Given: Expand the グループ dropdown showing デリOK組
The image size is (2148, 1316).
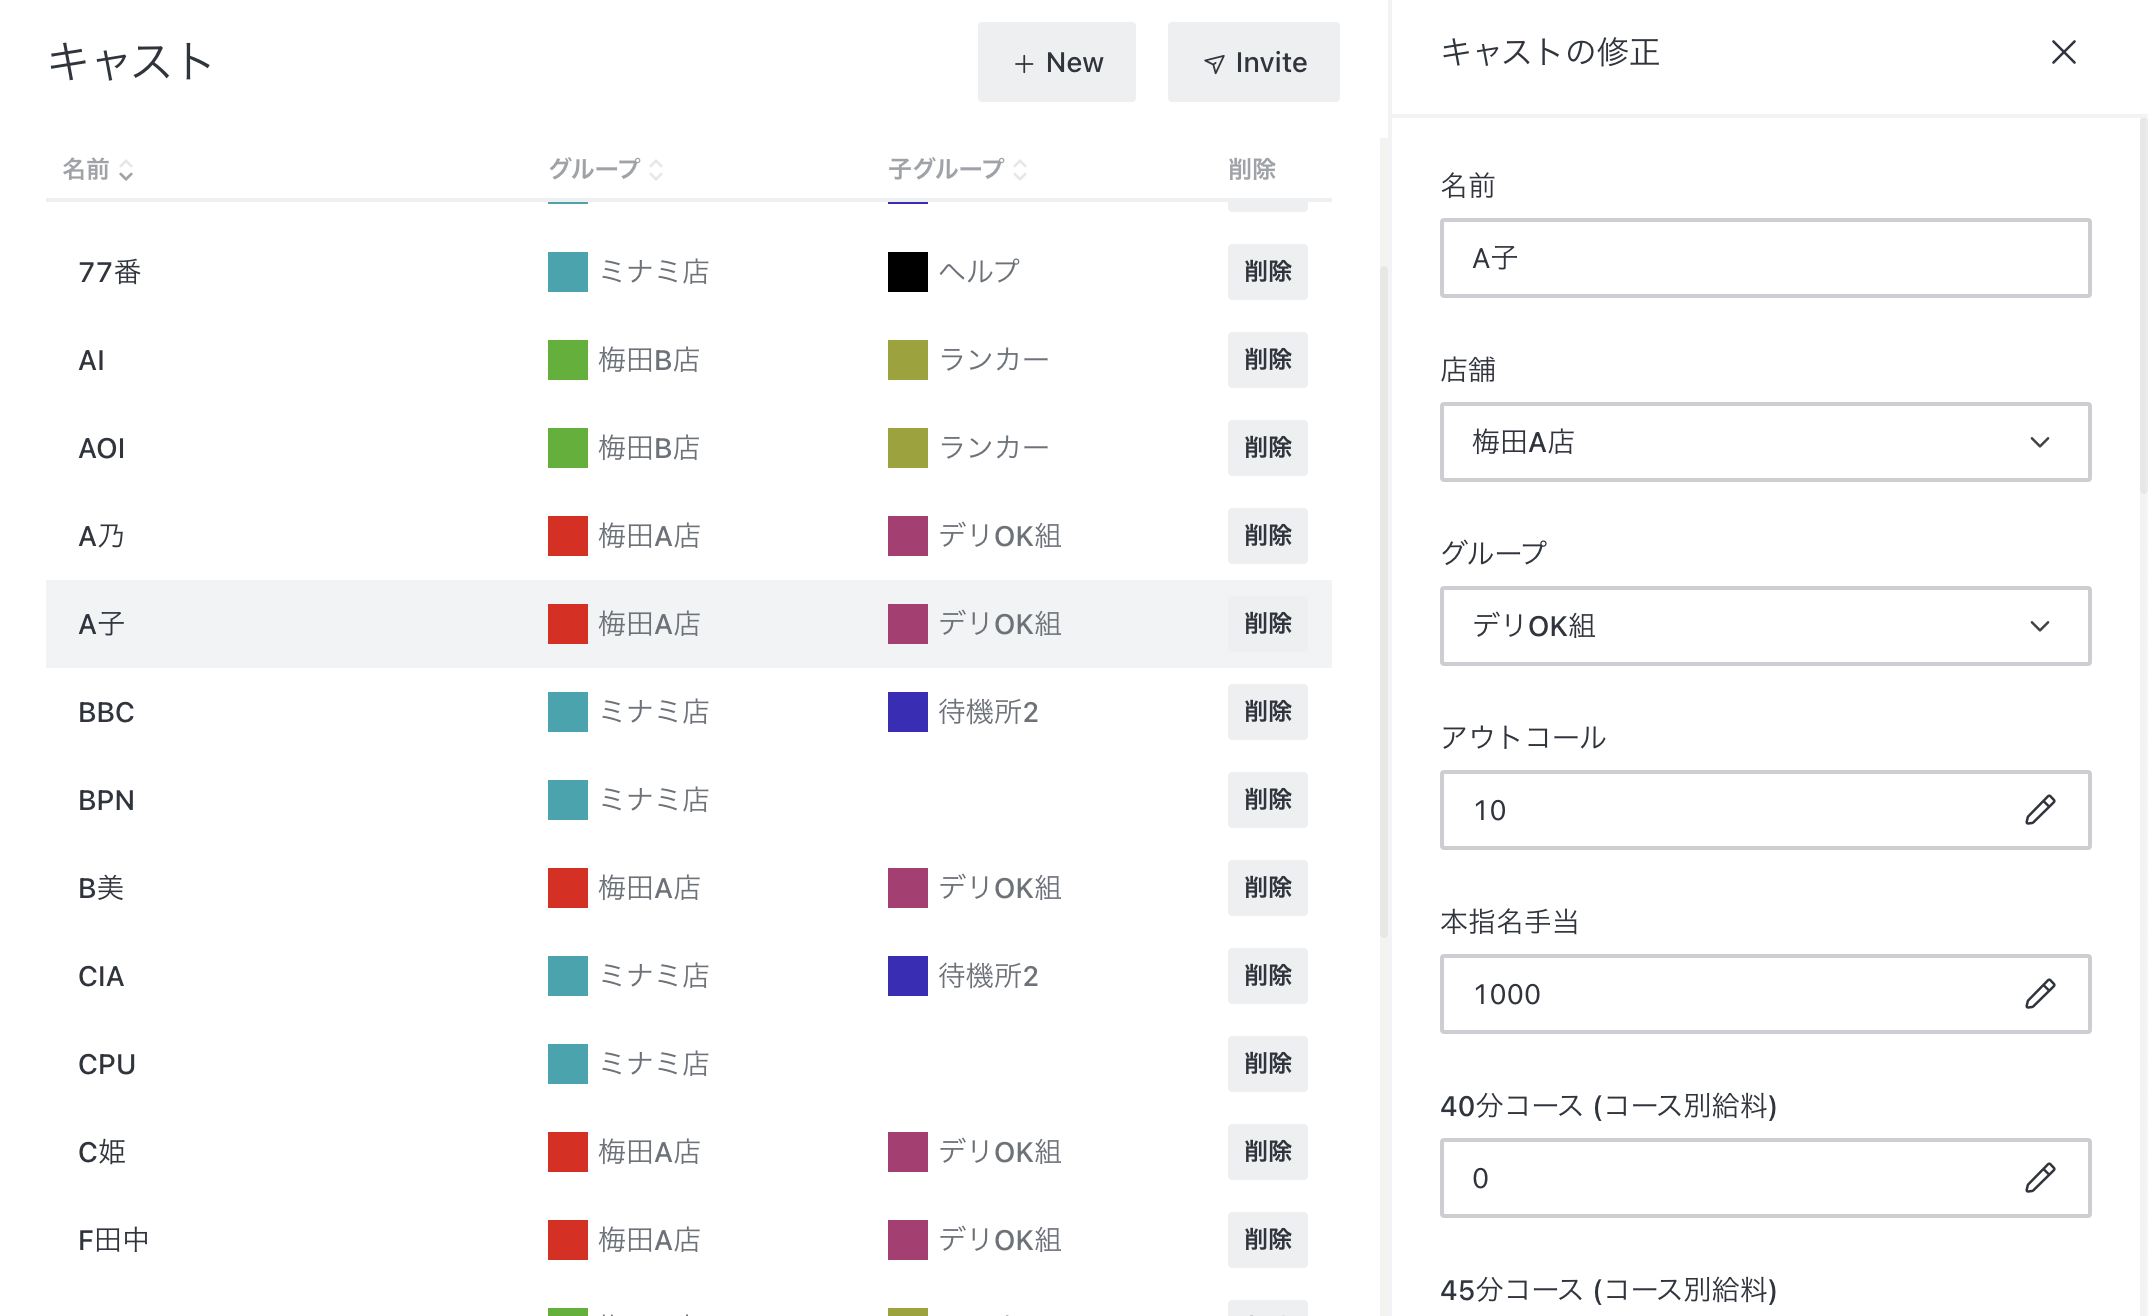Looking at the screenshot, I should coord(1764,625).
